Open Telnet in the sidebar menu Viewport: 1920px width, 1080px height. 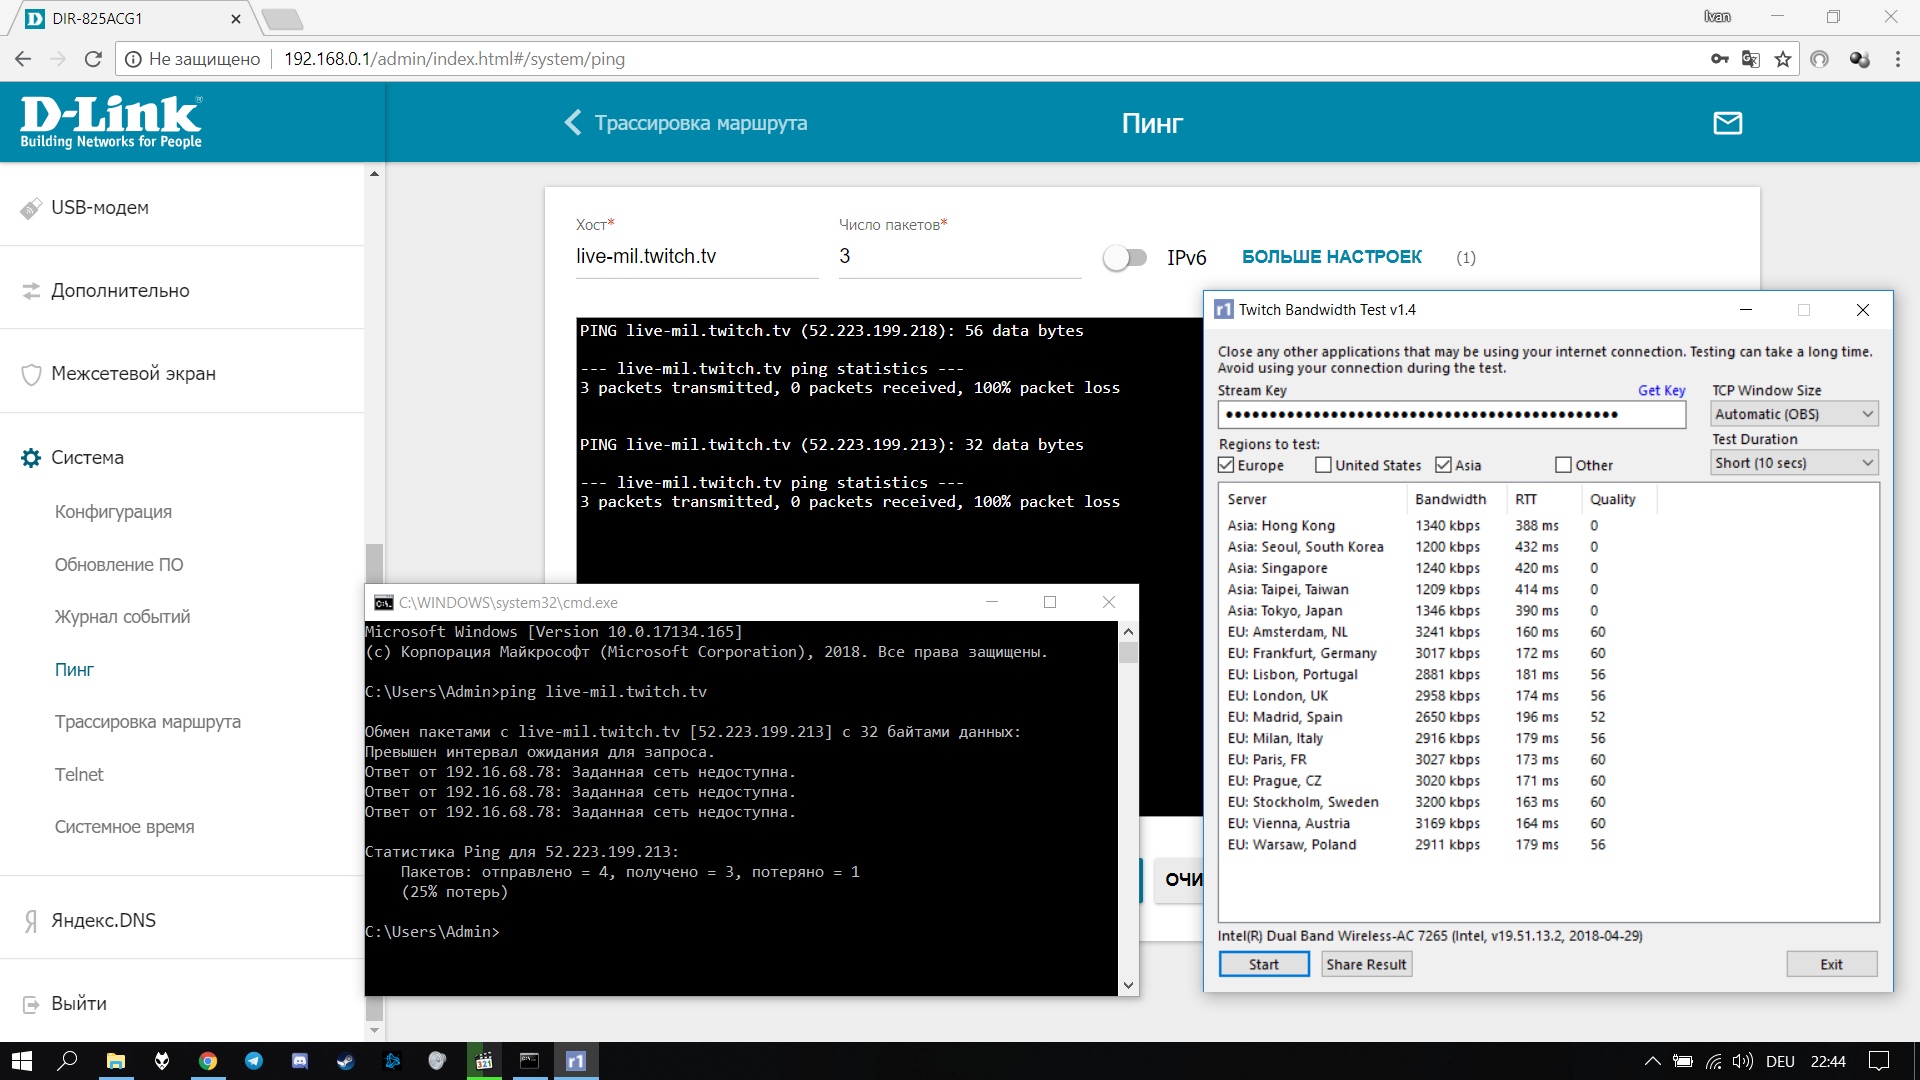coord(79,774)
